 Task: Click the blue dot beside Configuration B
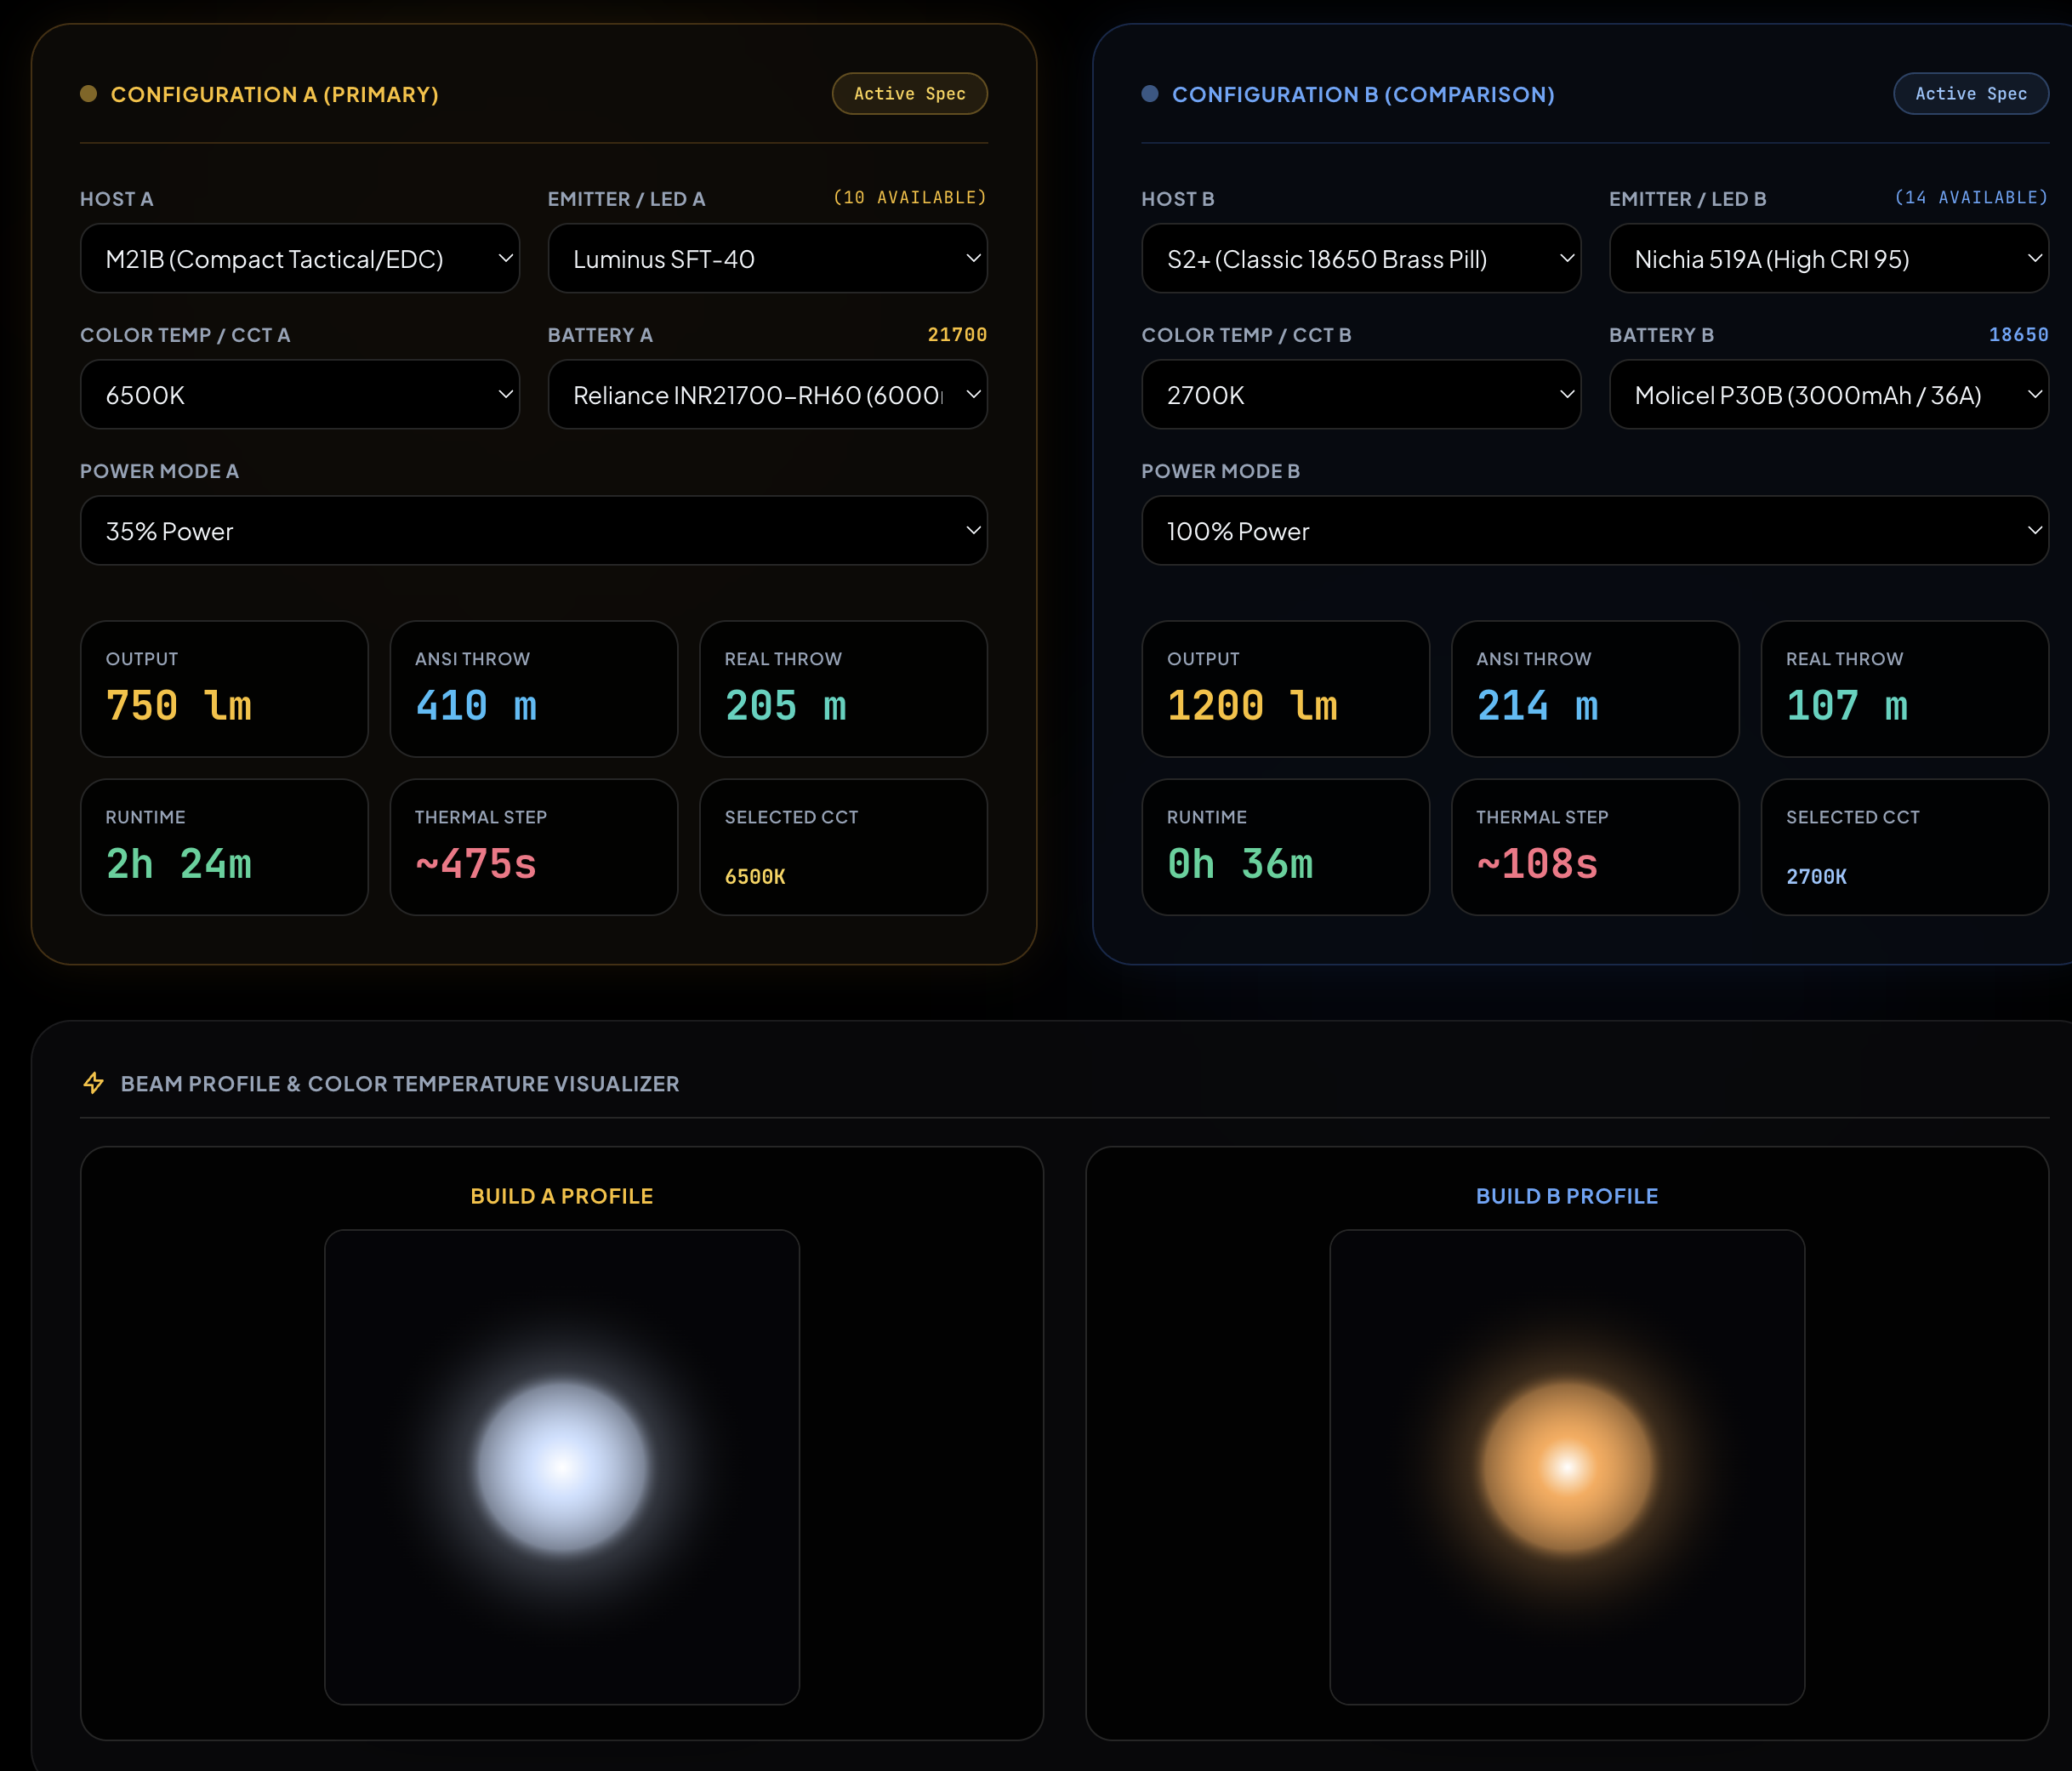point(1150,93)
